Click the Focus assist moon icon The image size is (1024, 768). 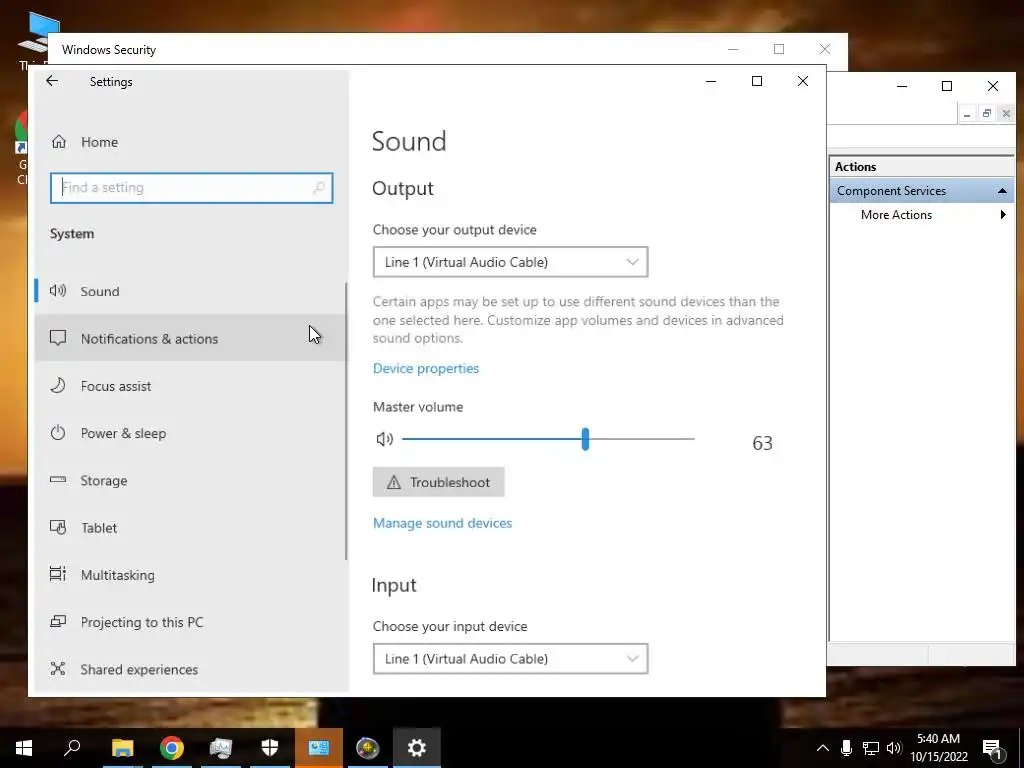pyautogui.click(x=58, y=385)
